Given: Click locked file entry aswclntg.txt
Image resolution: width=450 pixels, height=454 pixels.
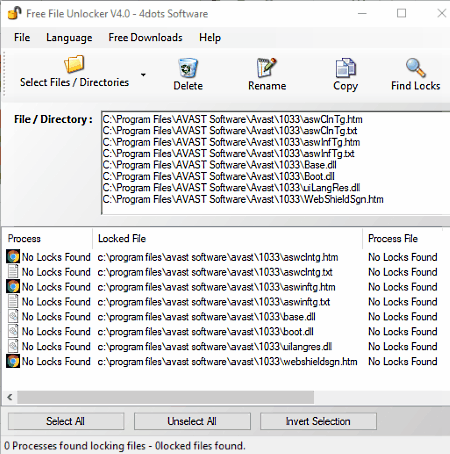Looking at the screenshot, I should pos(215,272).
